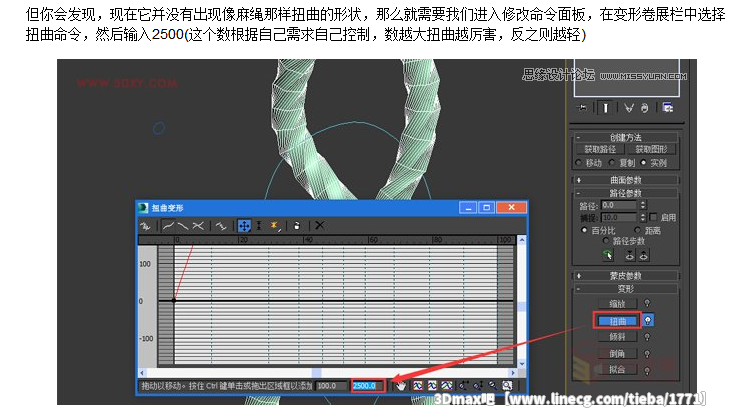Select the Zoom magnifier tool
Viewport: 746px width, 418px height.
click(x=492, y=386)
